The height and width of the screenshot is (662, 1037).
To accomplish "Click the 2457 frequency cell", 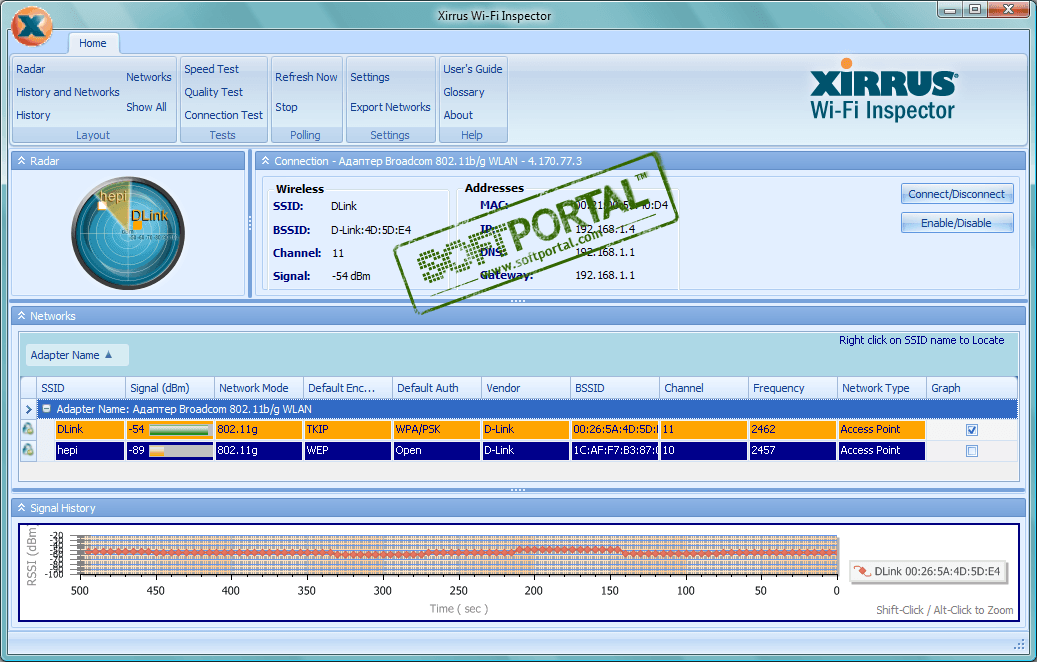I will coord(793,450).
